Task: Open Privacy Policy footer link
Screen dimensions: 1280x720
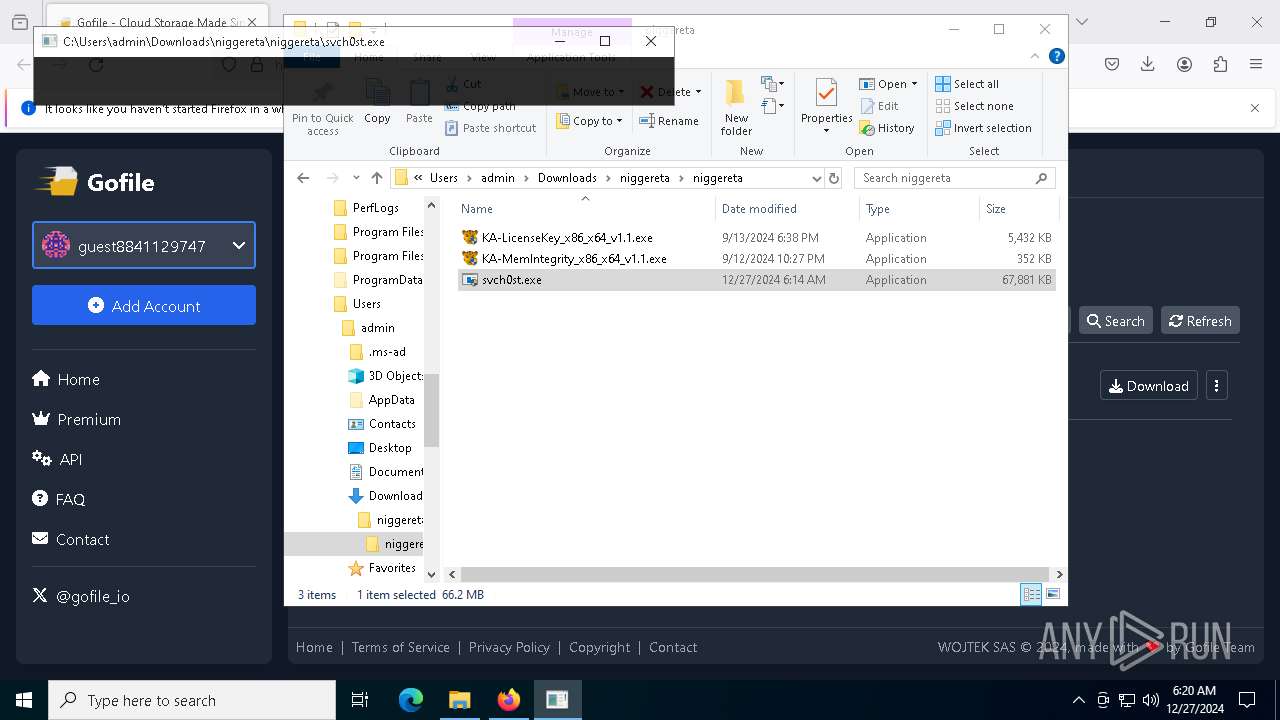Action: pos(509,647)
